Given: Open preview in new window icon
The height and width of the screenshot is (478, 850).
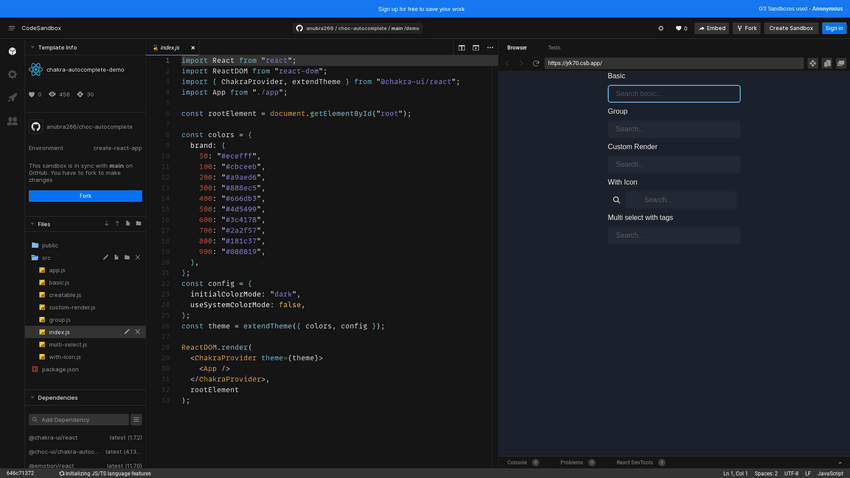Looking at the screenshot, I should [x=827, y=63].
